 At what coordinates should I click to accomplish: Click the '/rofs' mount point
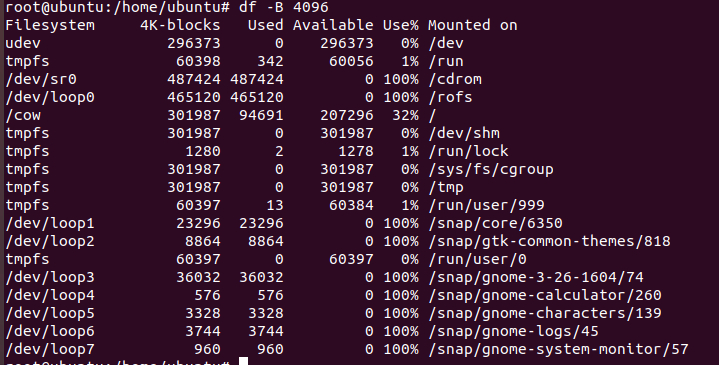(450, 97)
